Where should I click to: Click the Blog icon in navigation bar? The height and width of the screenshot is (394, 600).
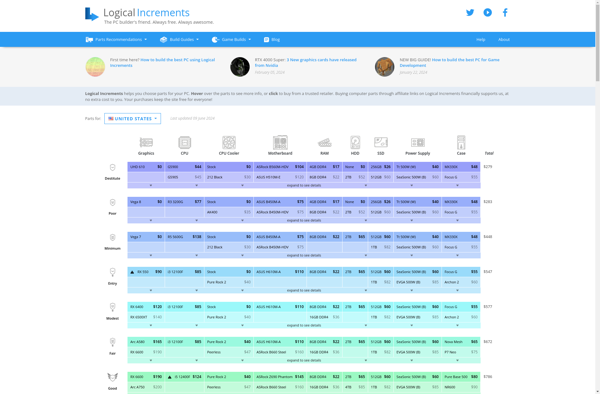click(x=266, y=39)
